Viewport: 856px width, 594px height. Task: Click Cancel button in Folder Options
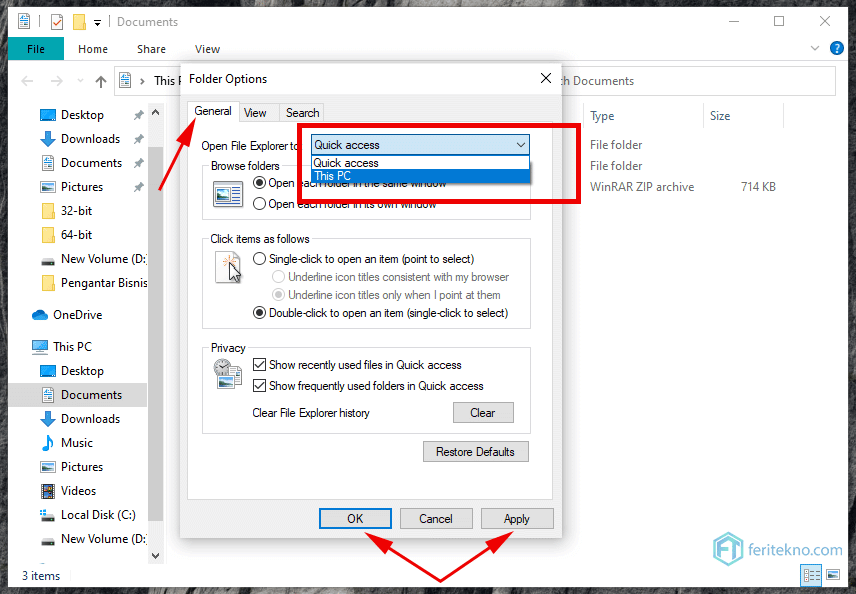tap(436, 519)
